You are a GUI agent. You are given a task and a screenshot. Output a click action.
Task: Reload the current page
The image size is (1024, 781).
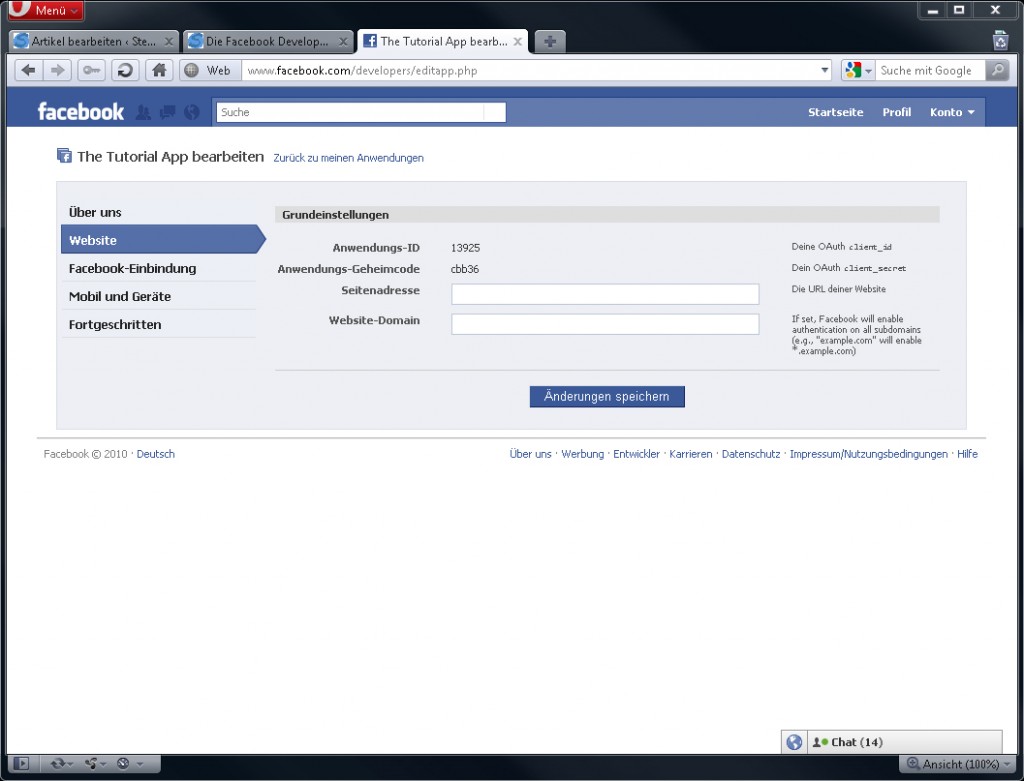125,70
